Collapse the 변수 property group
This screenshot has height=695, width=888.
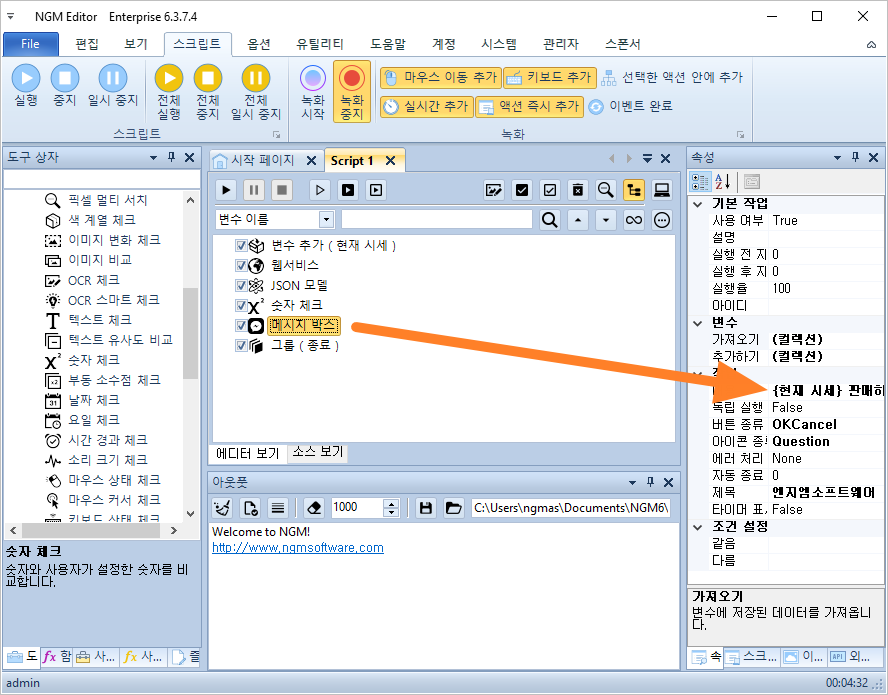click(698, 323)
